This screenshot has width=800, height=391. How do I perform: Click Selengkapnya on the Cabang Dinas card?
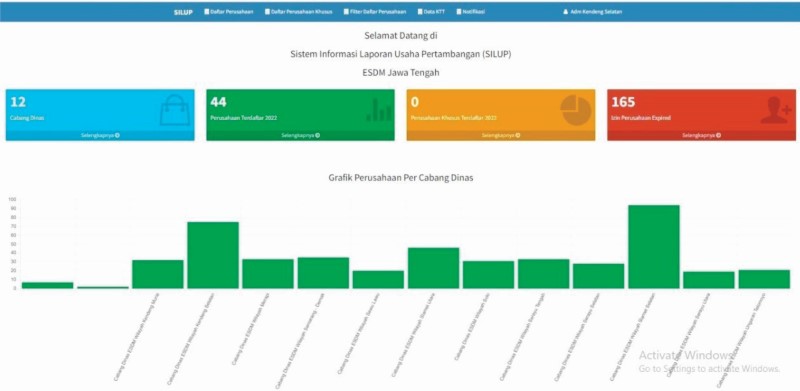point(100,135)
